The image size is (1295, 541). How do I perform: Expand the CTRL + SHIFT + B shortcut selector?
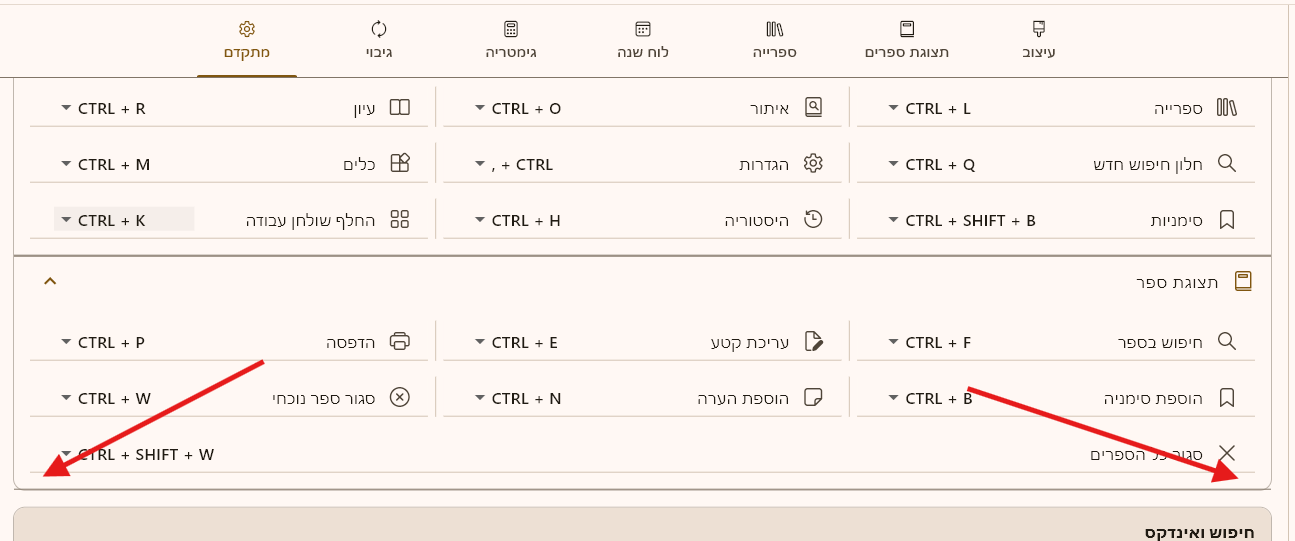coord(893,220)
